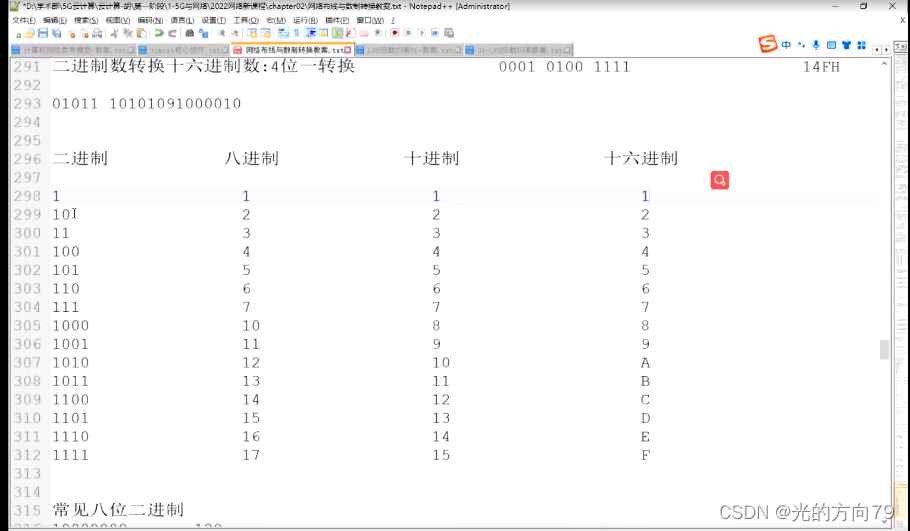Image resolution: width=910 pixels, height=531 pixels.
Task: Click the Save Recorded Macro icon
Action: tap(449, 33)
